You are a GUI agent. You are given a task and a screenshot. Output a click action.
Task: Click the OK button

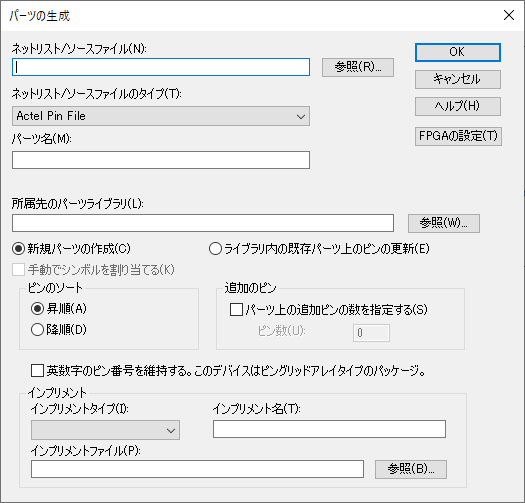tap(458, 52)
